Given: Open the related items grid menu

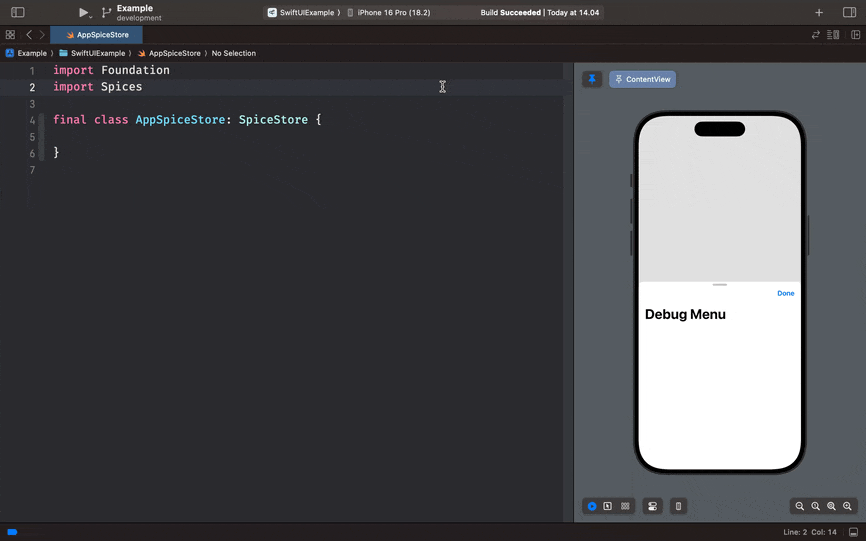Looking at the screenshot, I should point(10,35).
